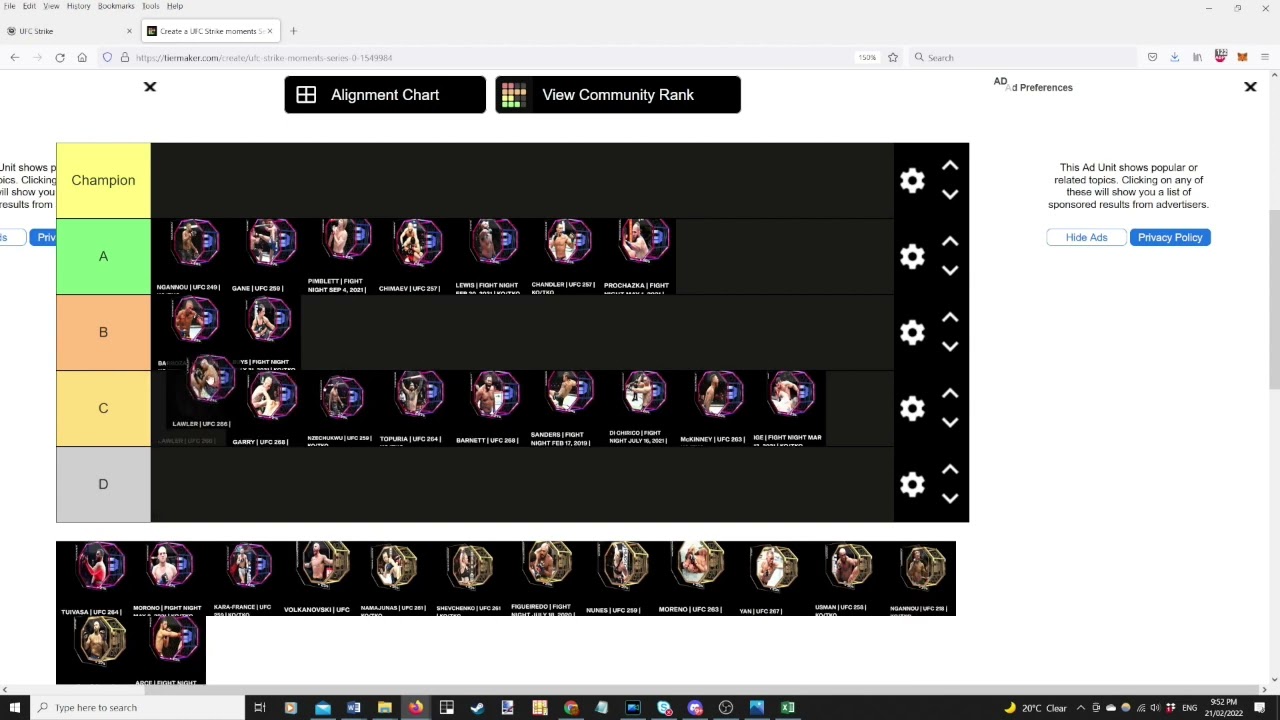This screenshot has height=720, width=1280.
Task: Open Firefox hamburger application menu
Action: coord(1264,58)
